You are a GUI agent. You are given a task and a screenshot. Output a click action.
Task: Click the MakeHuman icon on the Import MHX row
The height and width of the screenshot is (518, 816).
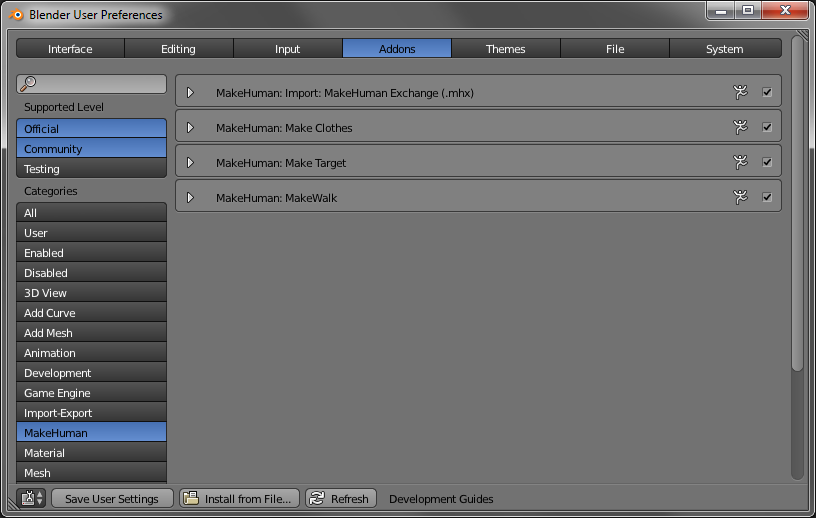tap(740, 92)
